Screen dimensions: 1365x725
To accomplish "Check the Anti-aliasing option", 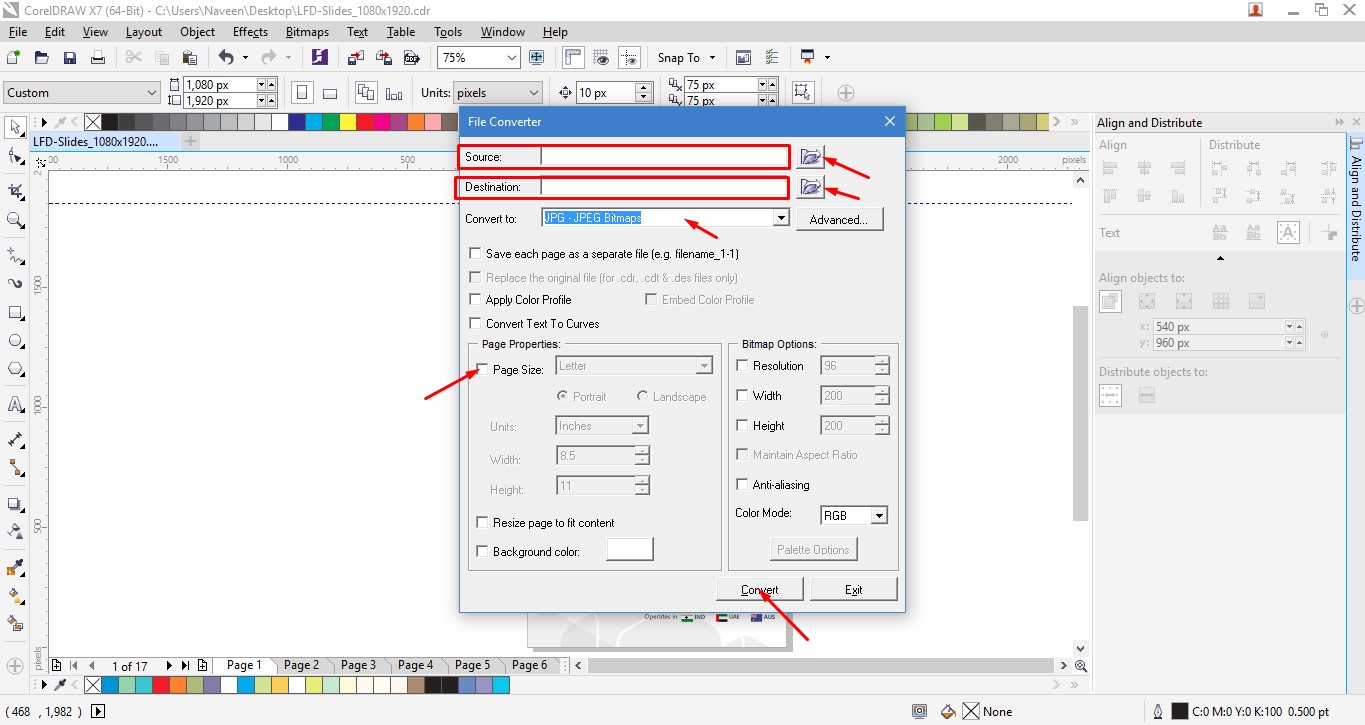I will click(x=741, y=485).
